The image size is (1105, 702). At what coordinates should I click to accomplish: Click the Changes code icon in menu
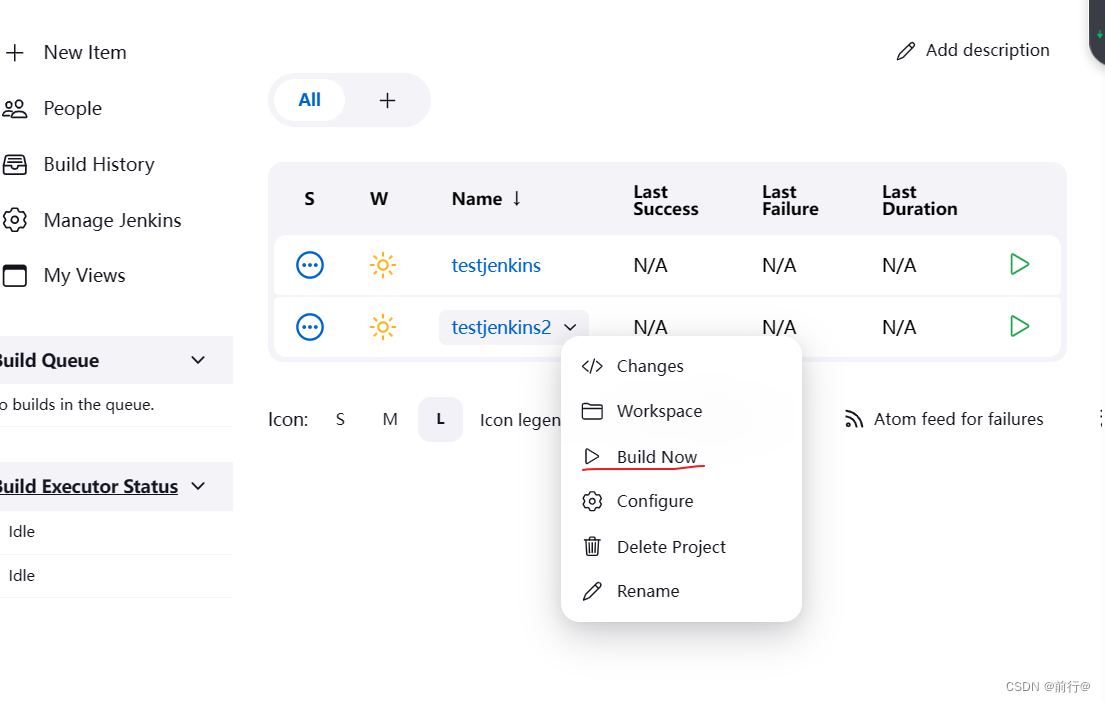pyautogui.click(x=592, y=367)
